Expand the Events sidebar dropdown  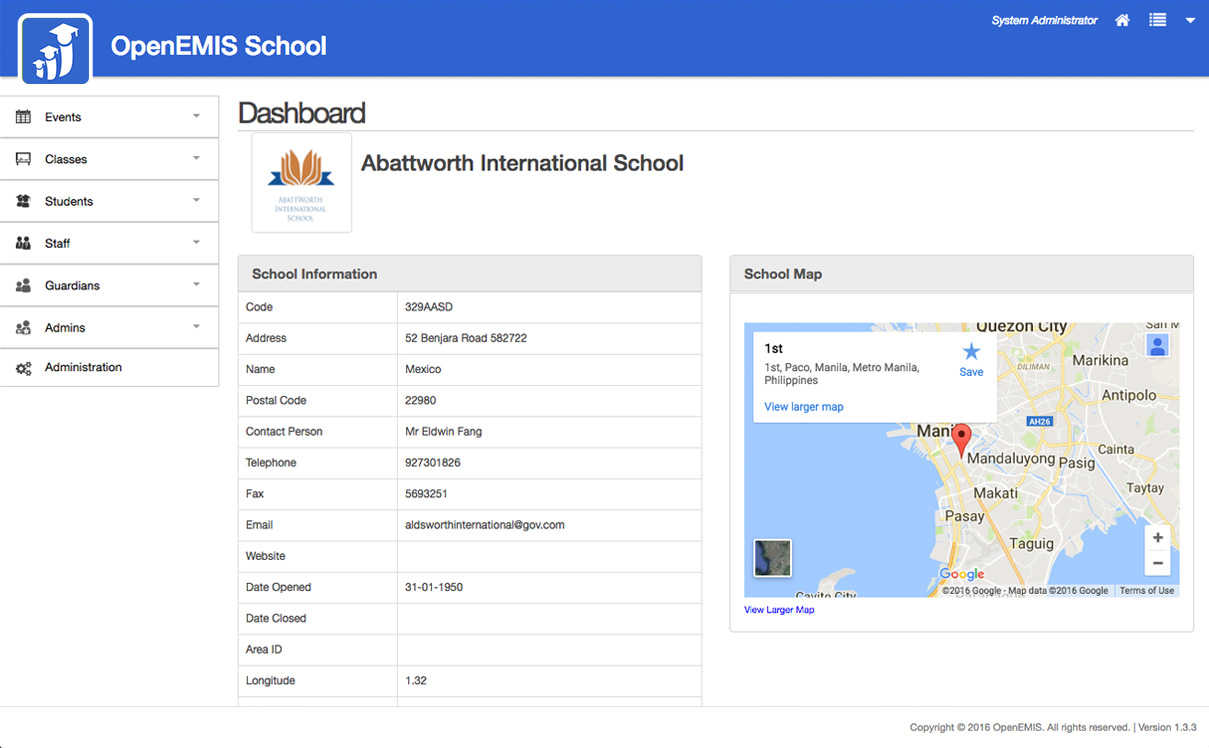tap(198, 116)
